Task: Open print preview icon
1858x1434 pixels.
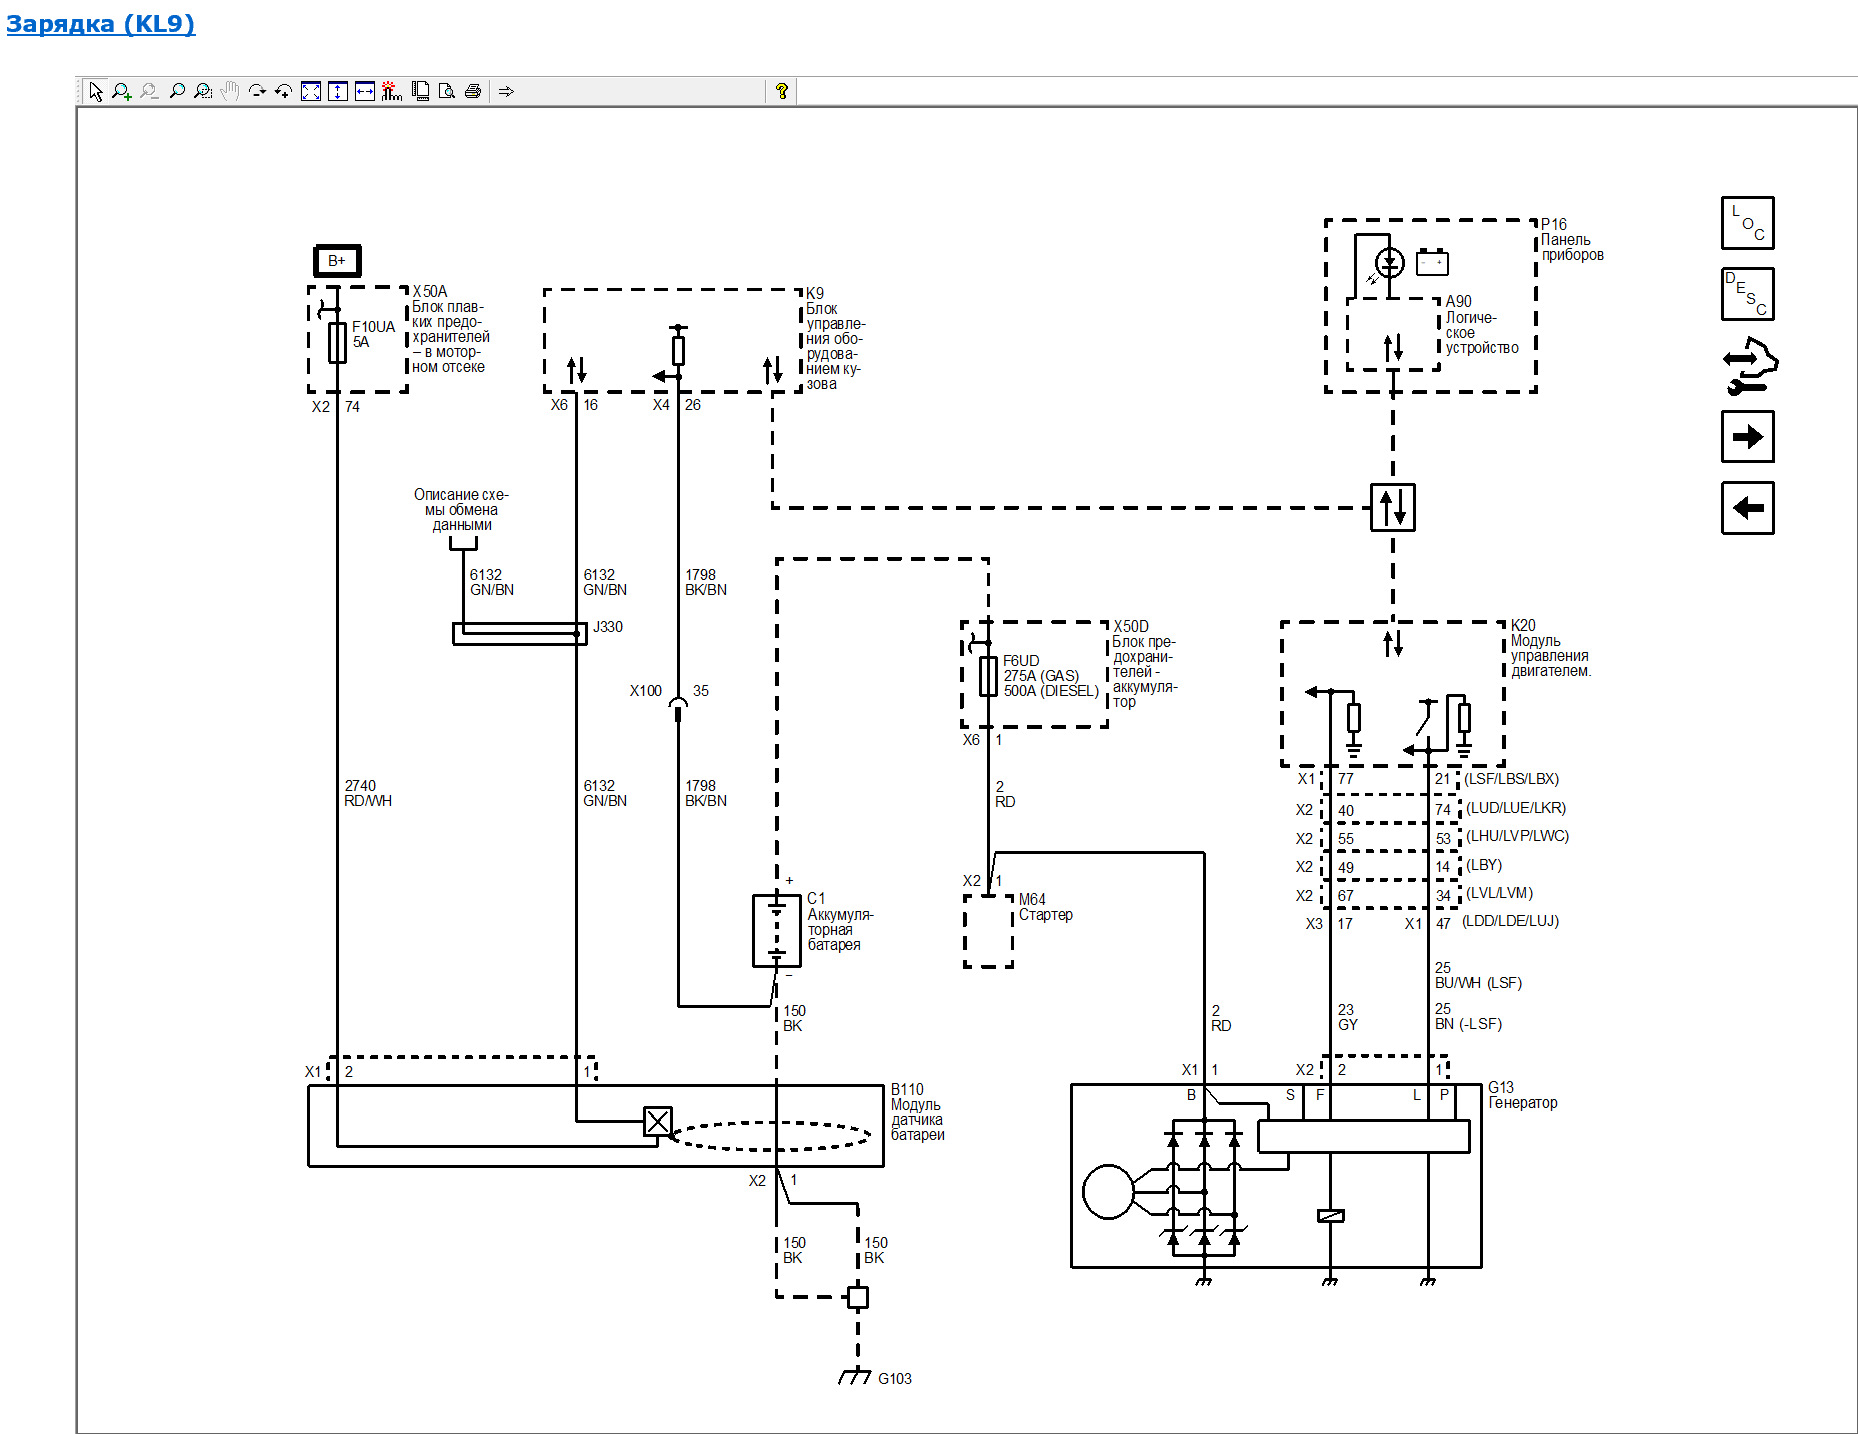Action: pyautogui.click(x=447, y=91)
